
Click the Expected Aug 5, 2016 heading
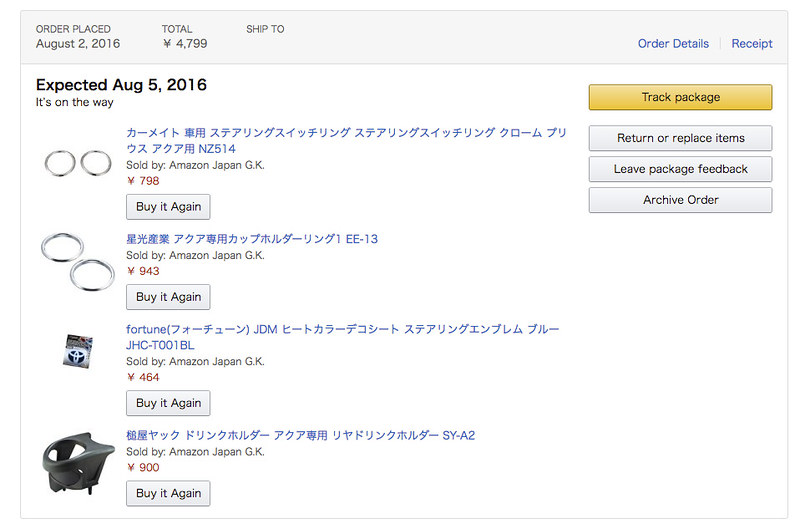(121, 85)
